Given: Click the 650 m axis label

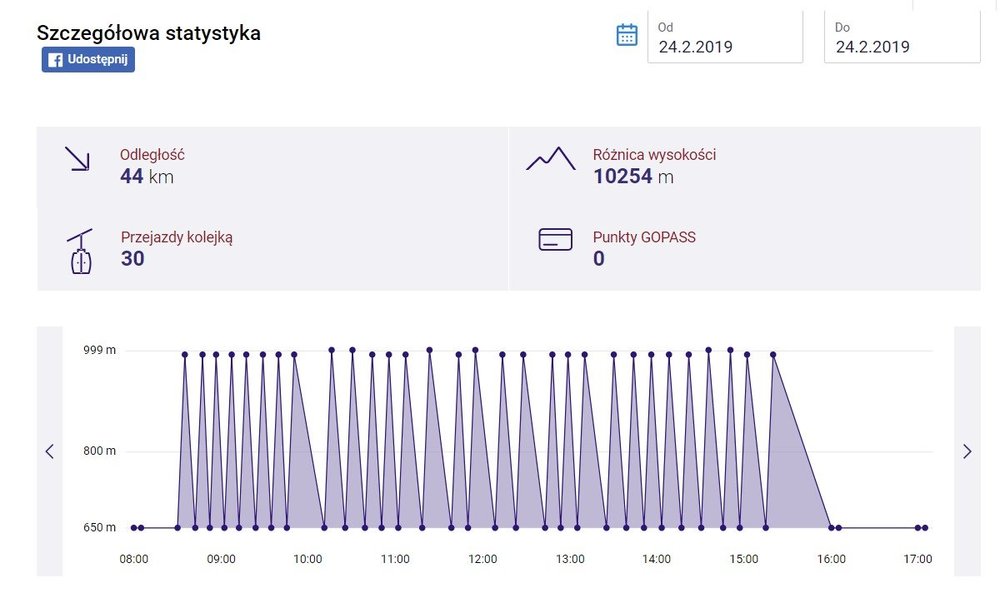Looking at the screenshot, I should pyautogui.click(x=99, y=527).
